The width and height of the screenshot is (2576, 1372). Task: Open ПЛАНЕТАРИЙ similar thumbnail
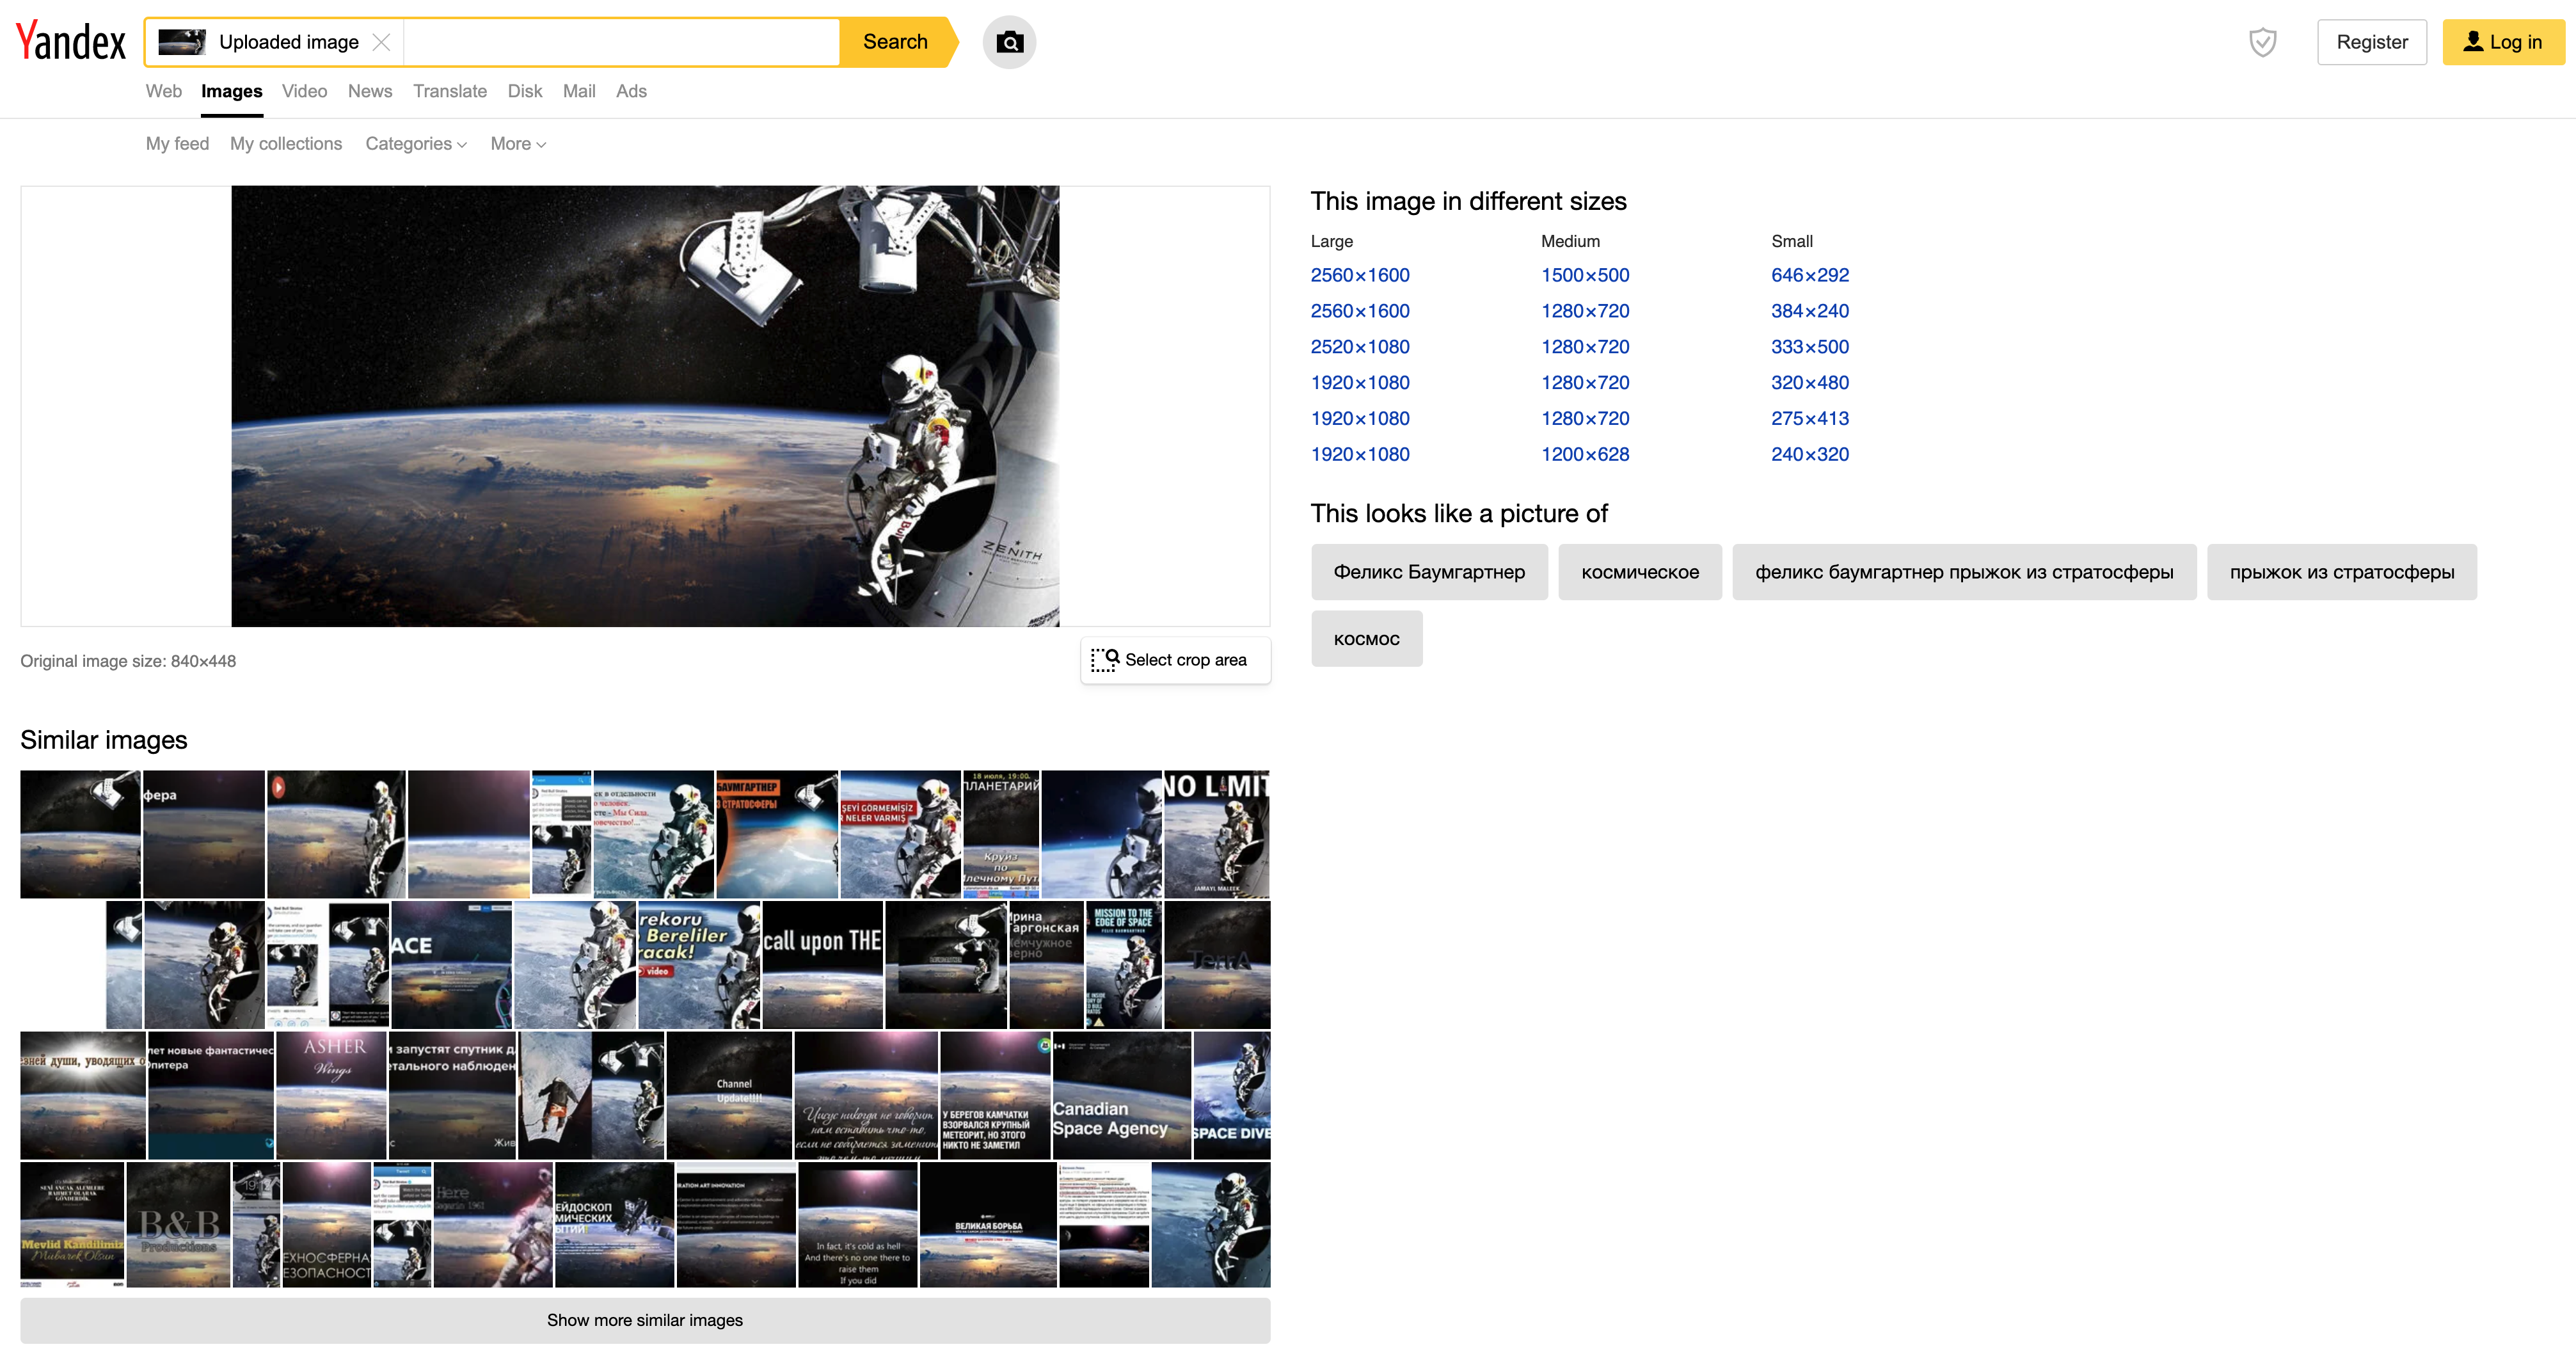tap(1001, 834)
